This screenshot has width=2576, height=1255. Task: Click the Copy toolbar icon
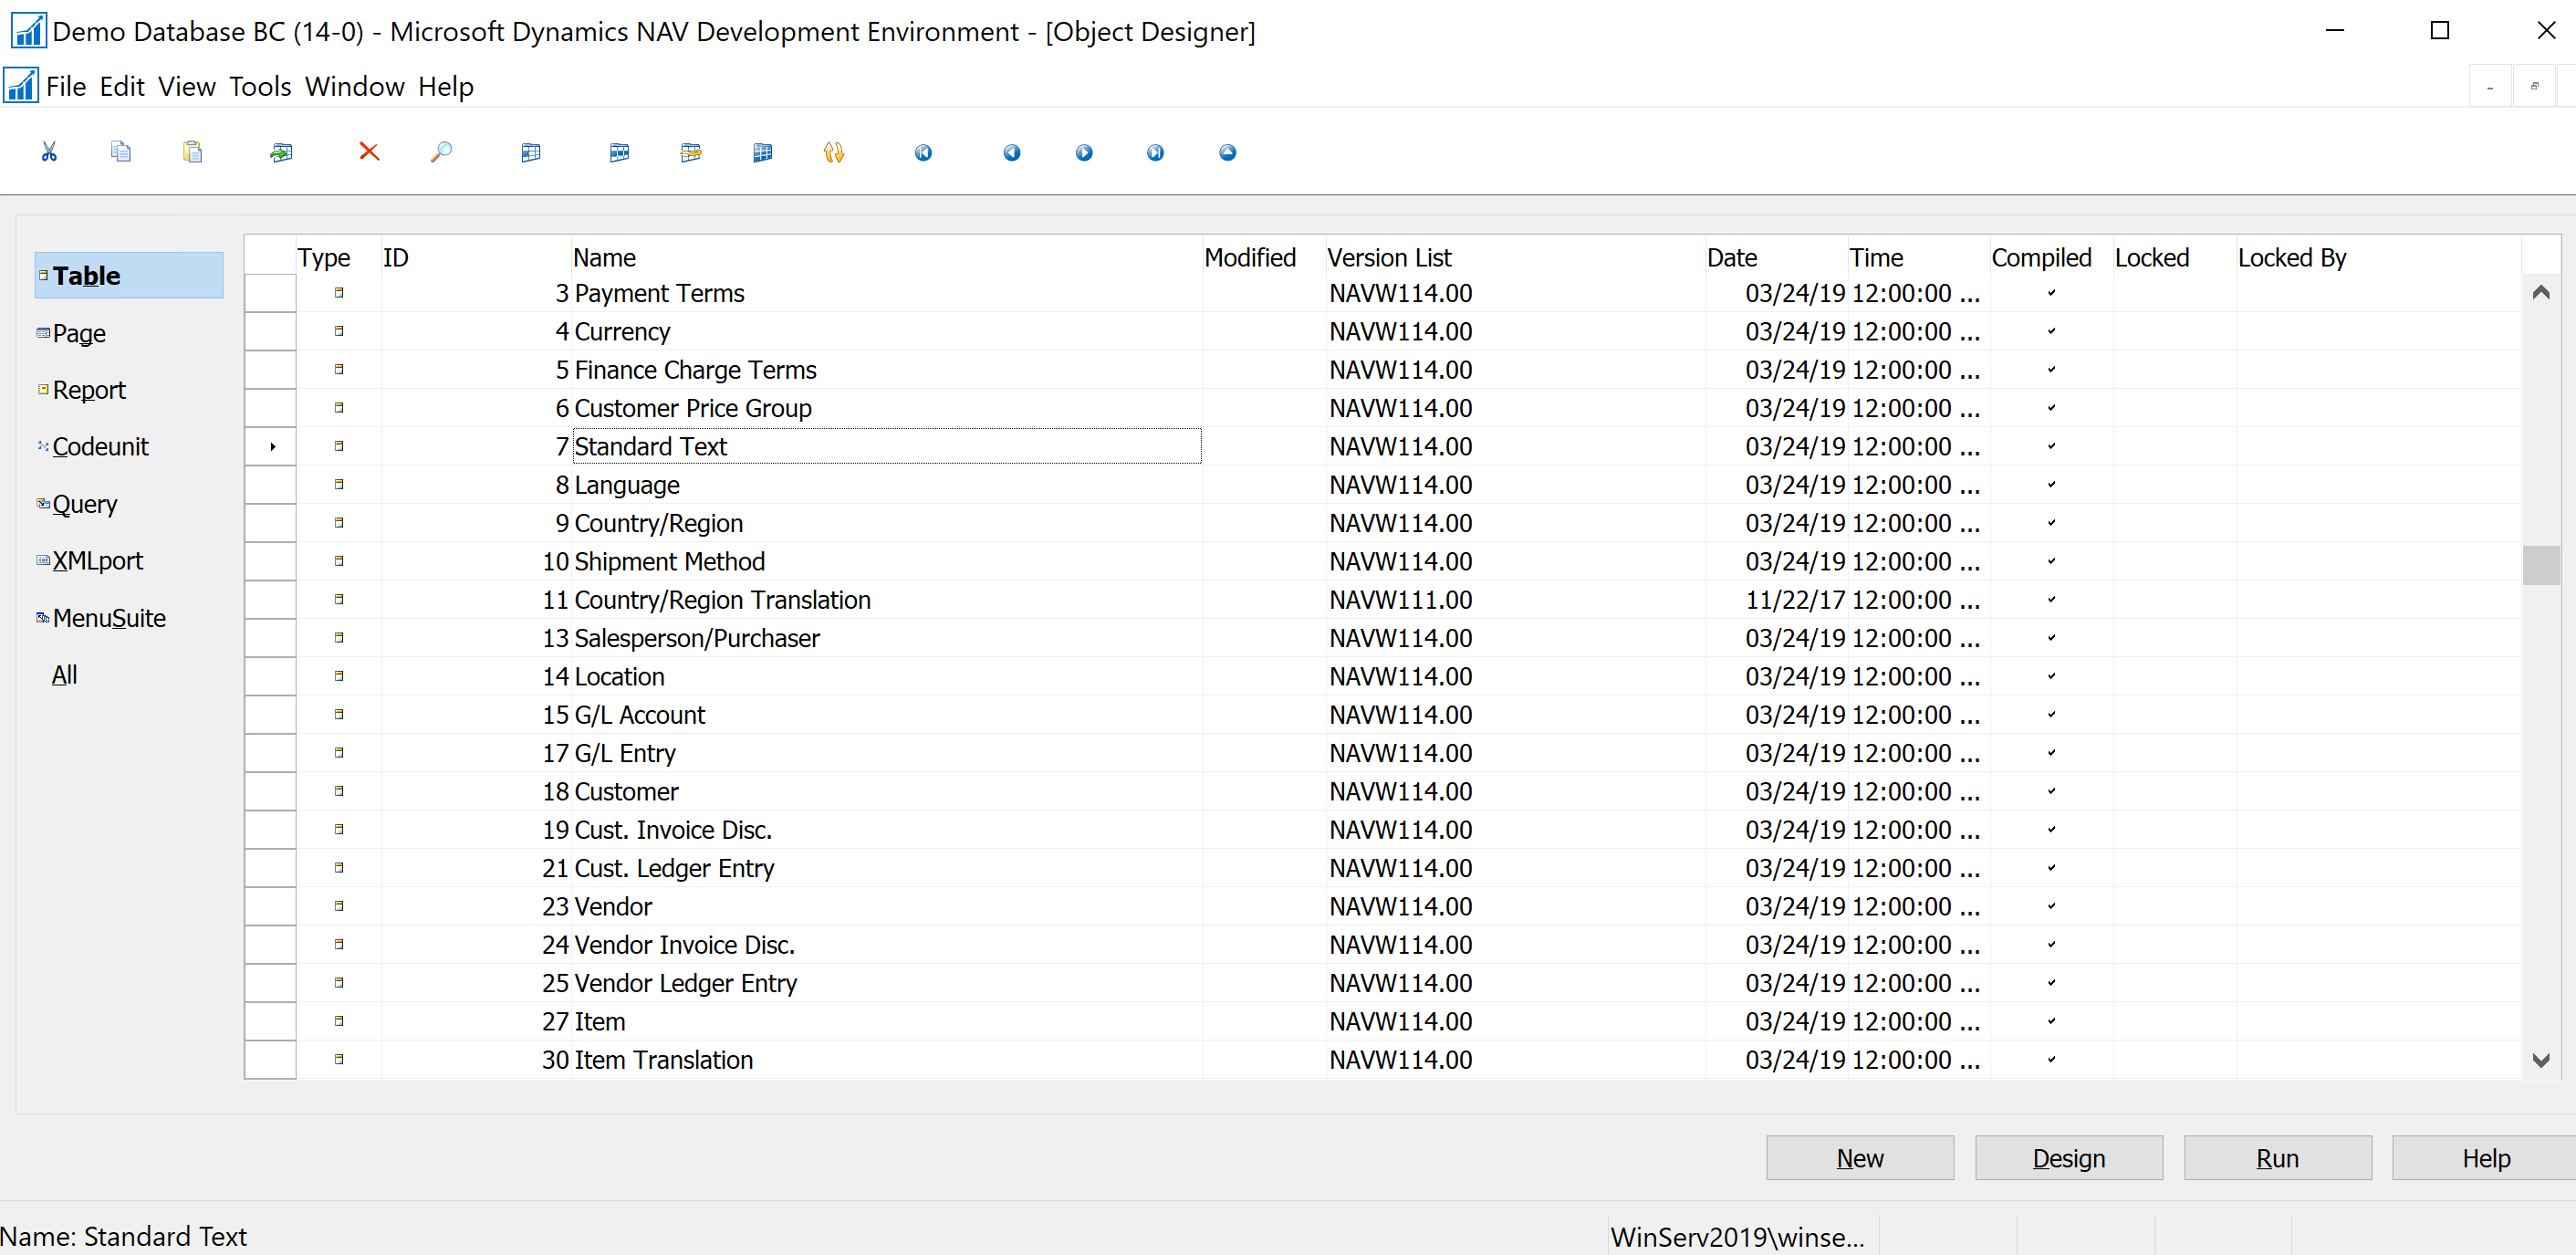point(121,152)
